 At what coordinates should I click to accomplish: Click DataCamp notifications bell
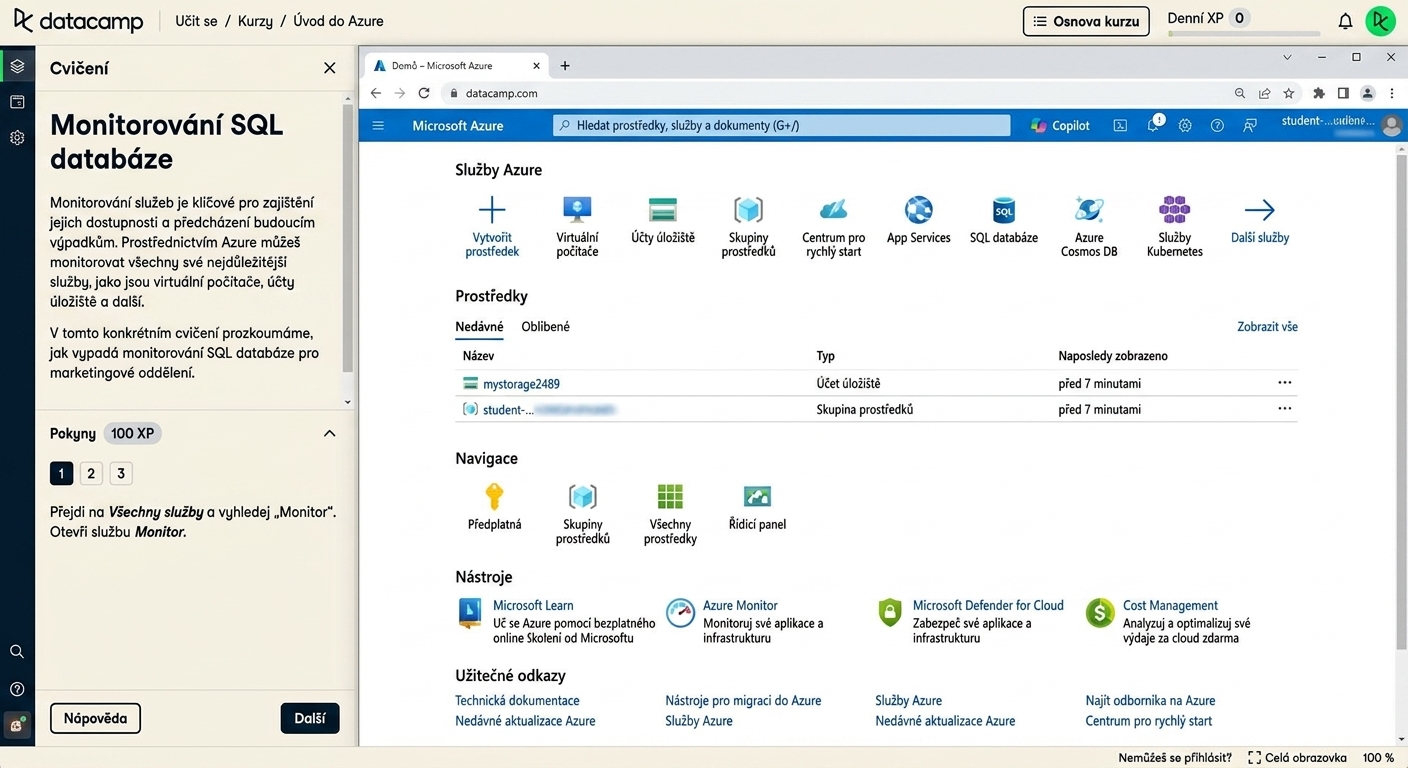1345,21
